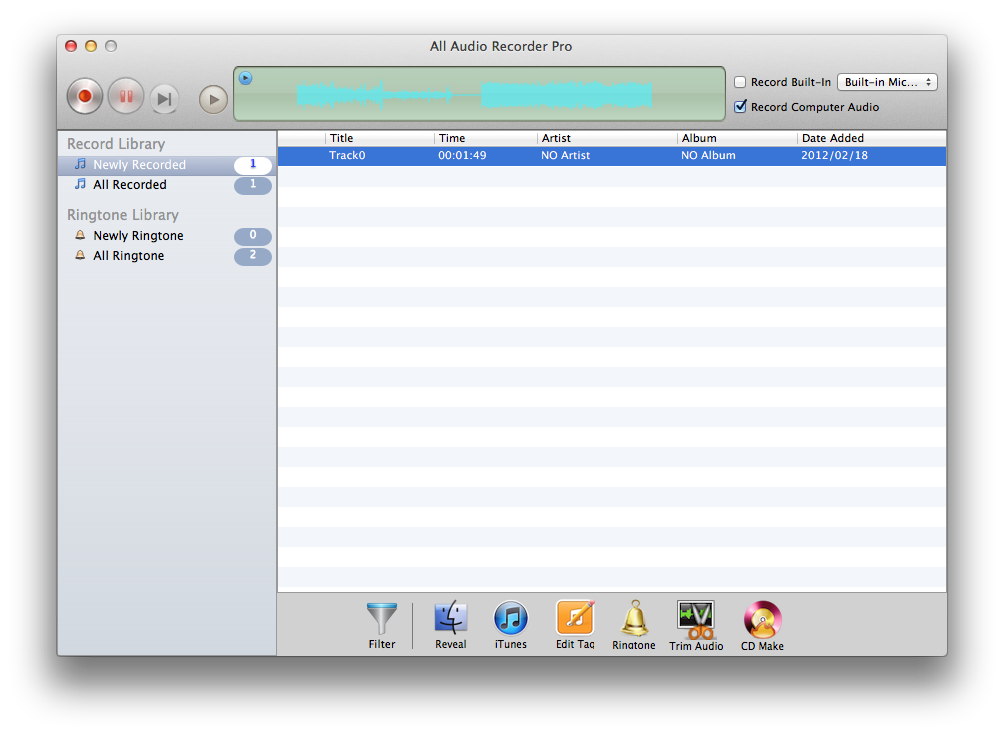Open the Trim Audio scissors tool

(x=696, y=626)
